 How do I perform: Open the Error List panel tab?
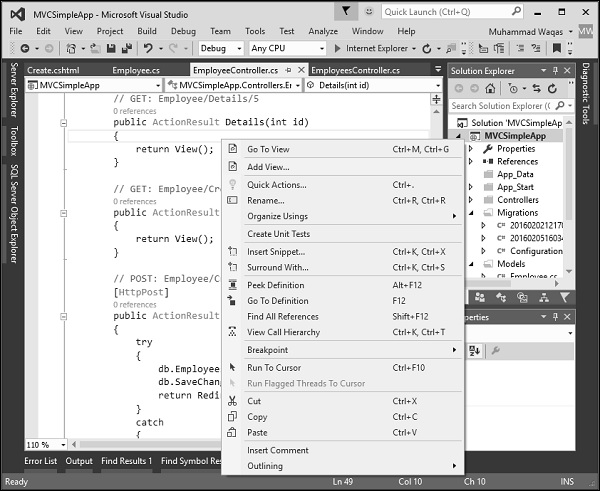tap(41, 461)
